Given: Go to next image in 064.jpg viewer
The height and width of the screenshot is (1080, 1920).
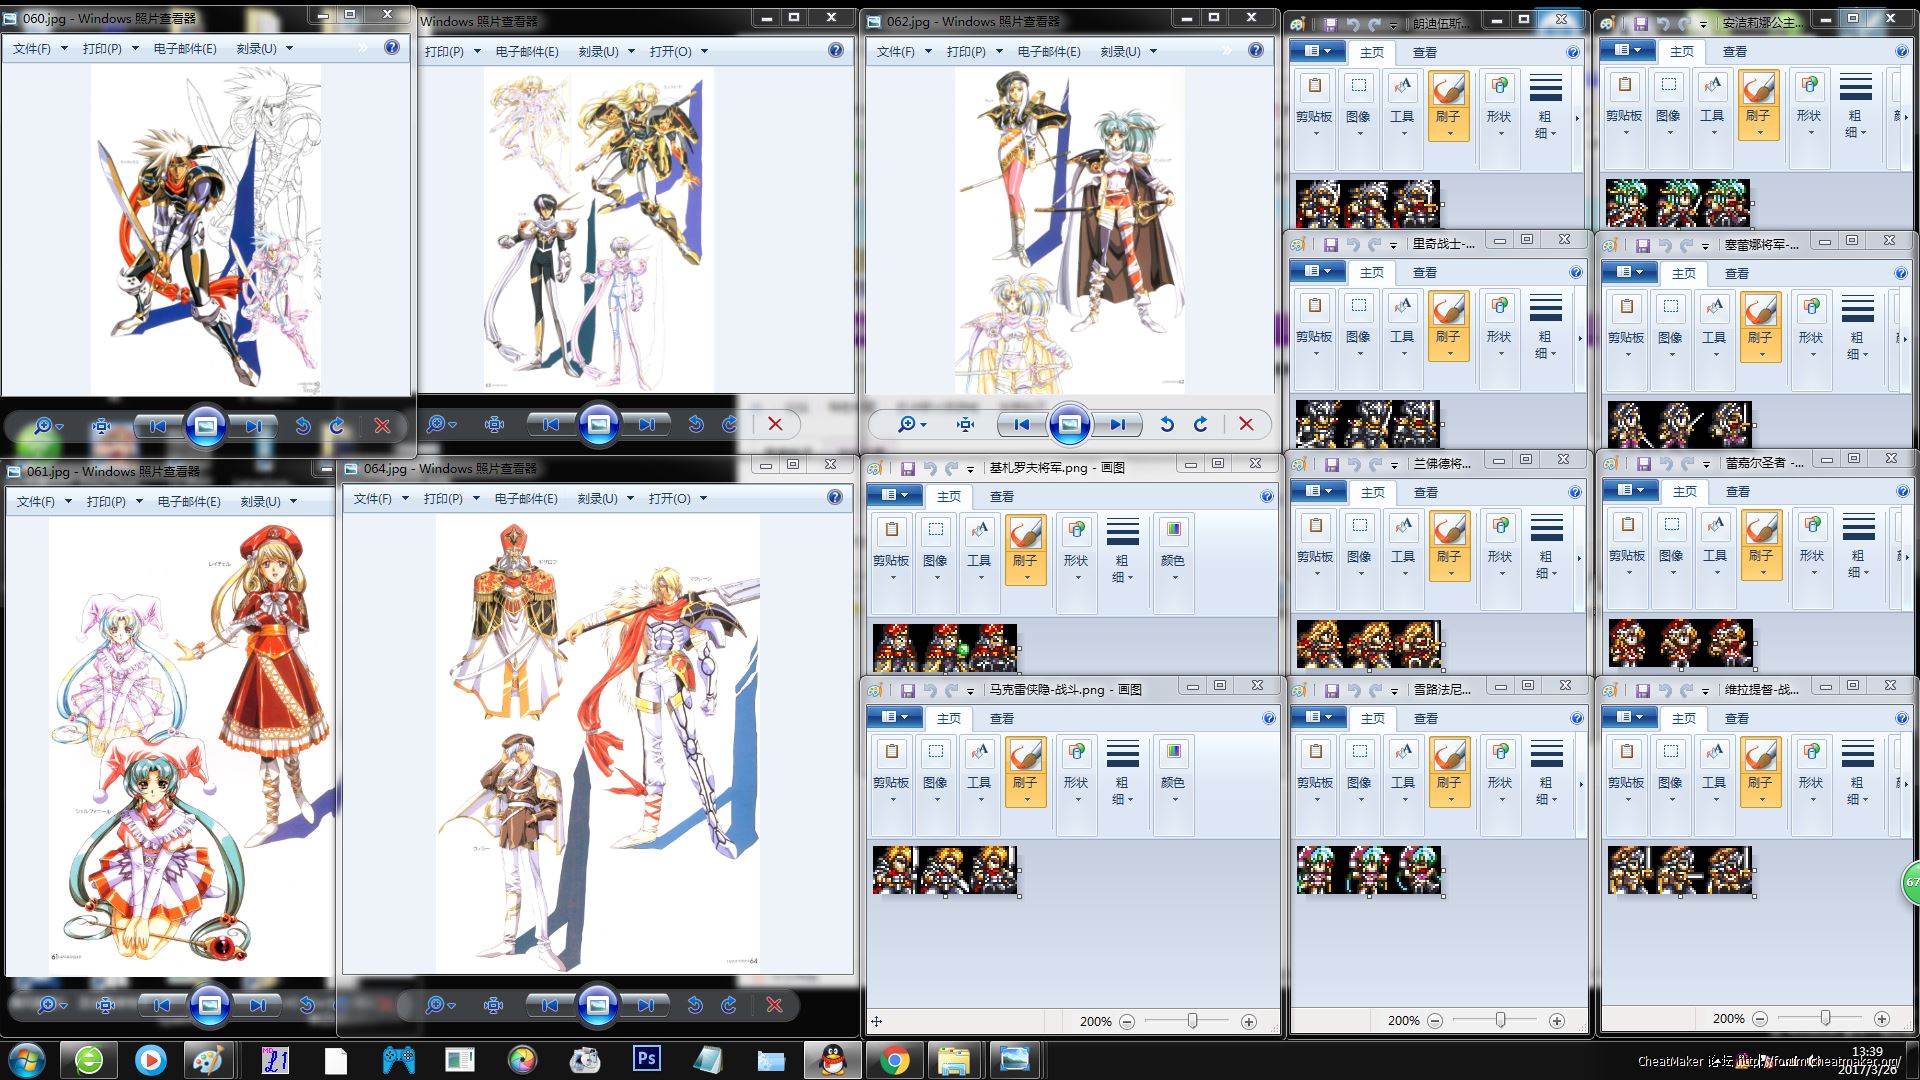Looking at the screenshot, I should [x=645, y=1005].
